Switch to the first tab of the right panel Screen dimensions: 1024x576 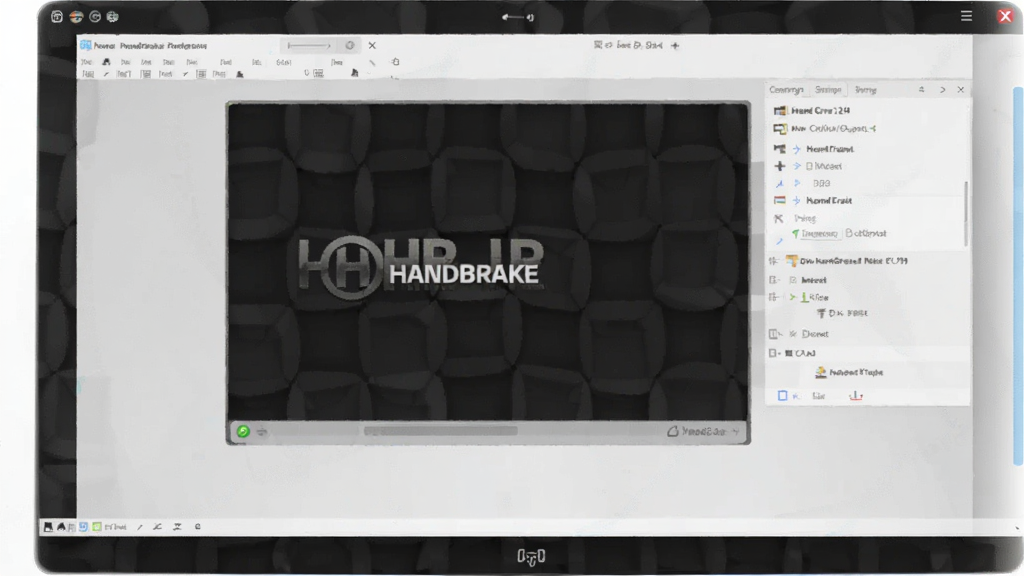tap(786, 89)
